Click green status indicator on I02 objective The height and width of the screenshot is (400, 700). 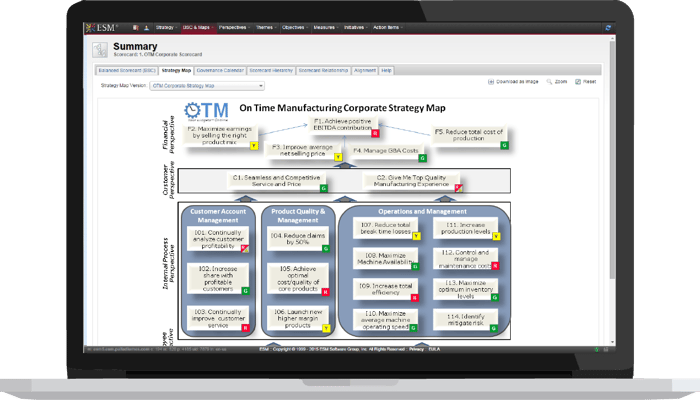[245, 291]
